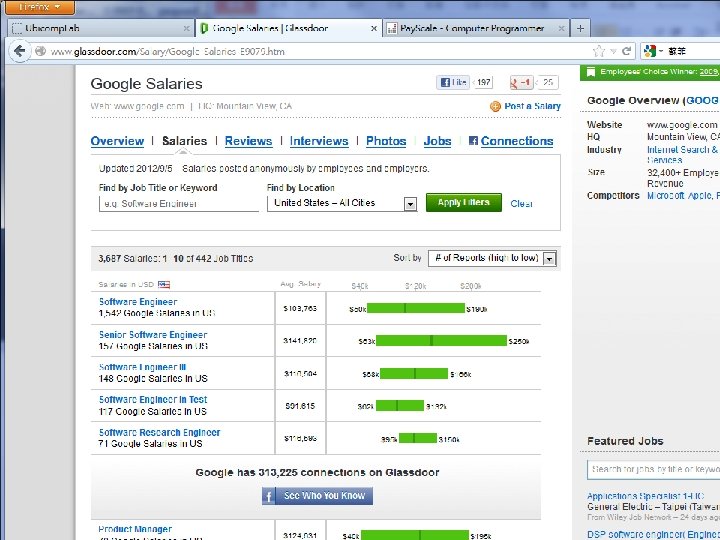Click the Apply Filters button
The height and width of the screenshot is (540, 720).
[x=463, y=202]
